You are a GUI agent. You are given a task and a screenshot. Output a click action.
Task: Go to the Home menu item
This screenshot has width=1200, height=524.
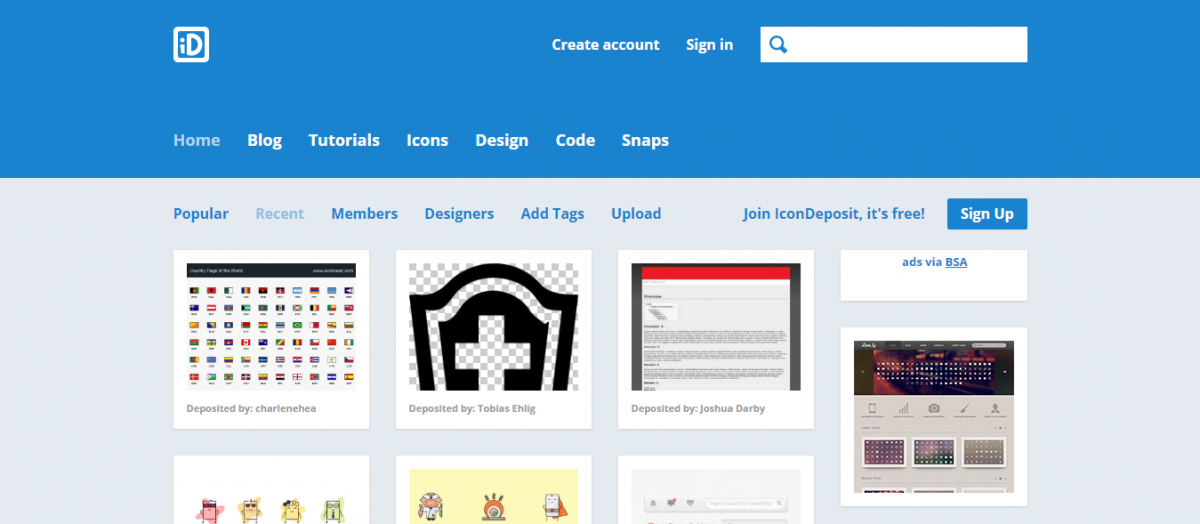click(196, 140)
